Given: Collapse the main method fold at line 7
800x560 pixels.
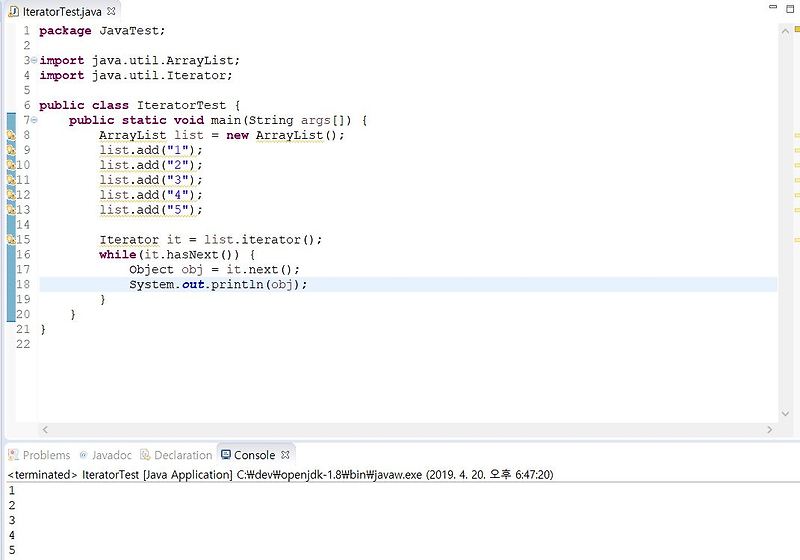Looking at the screenshot, I should coord(34,120).
